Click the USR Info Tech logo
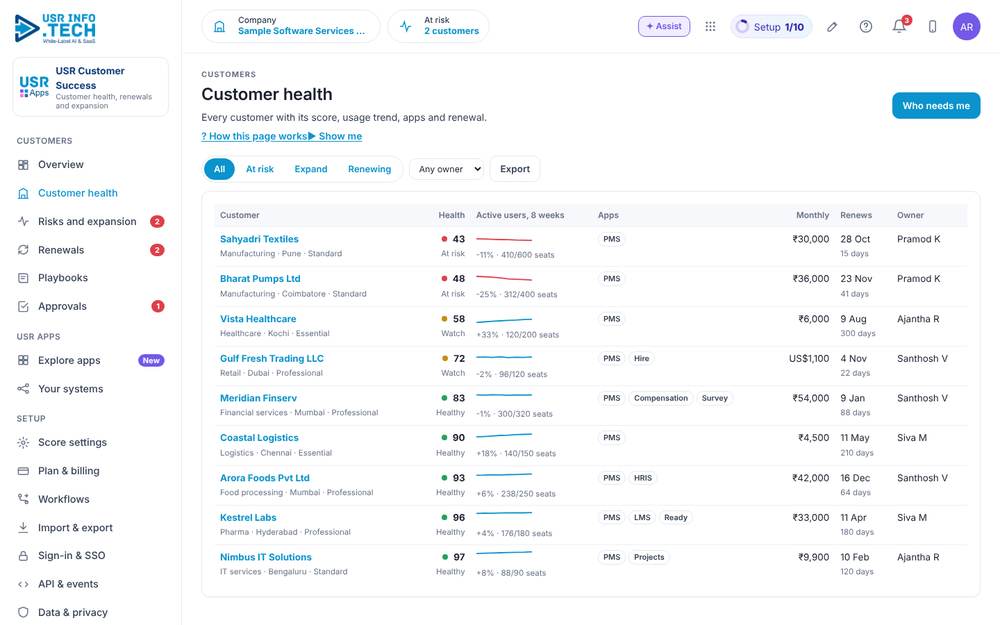The image size is (1000, 625). pos(55,29)
